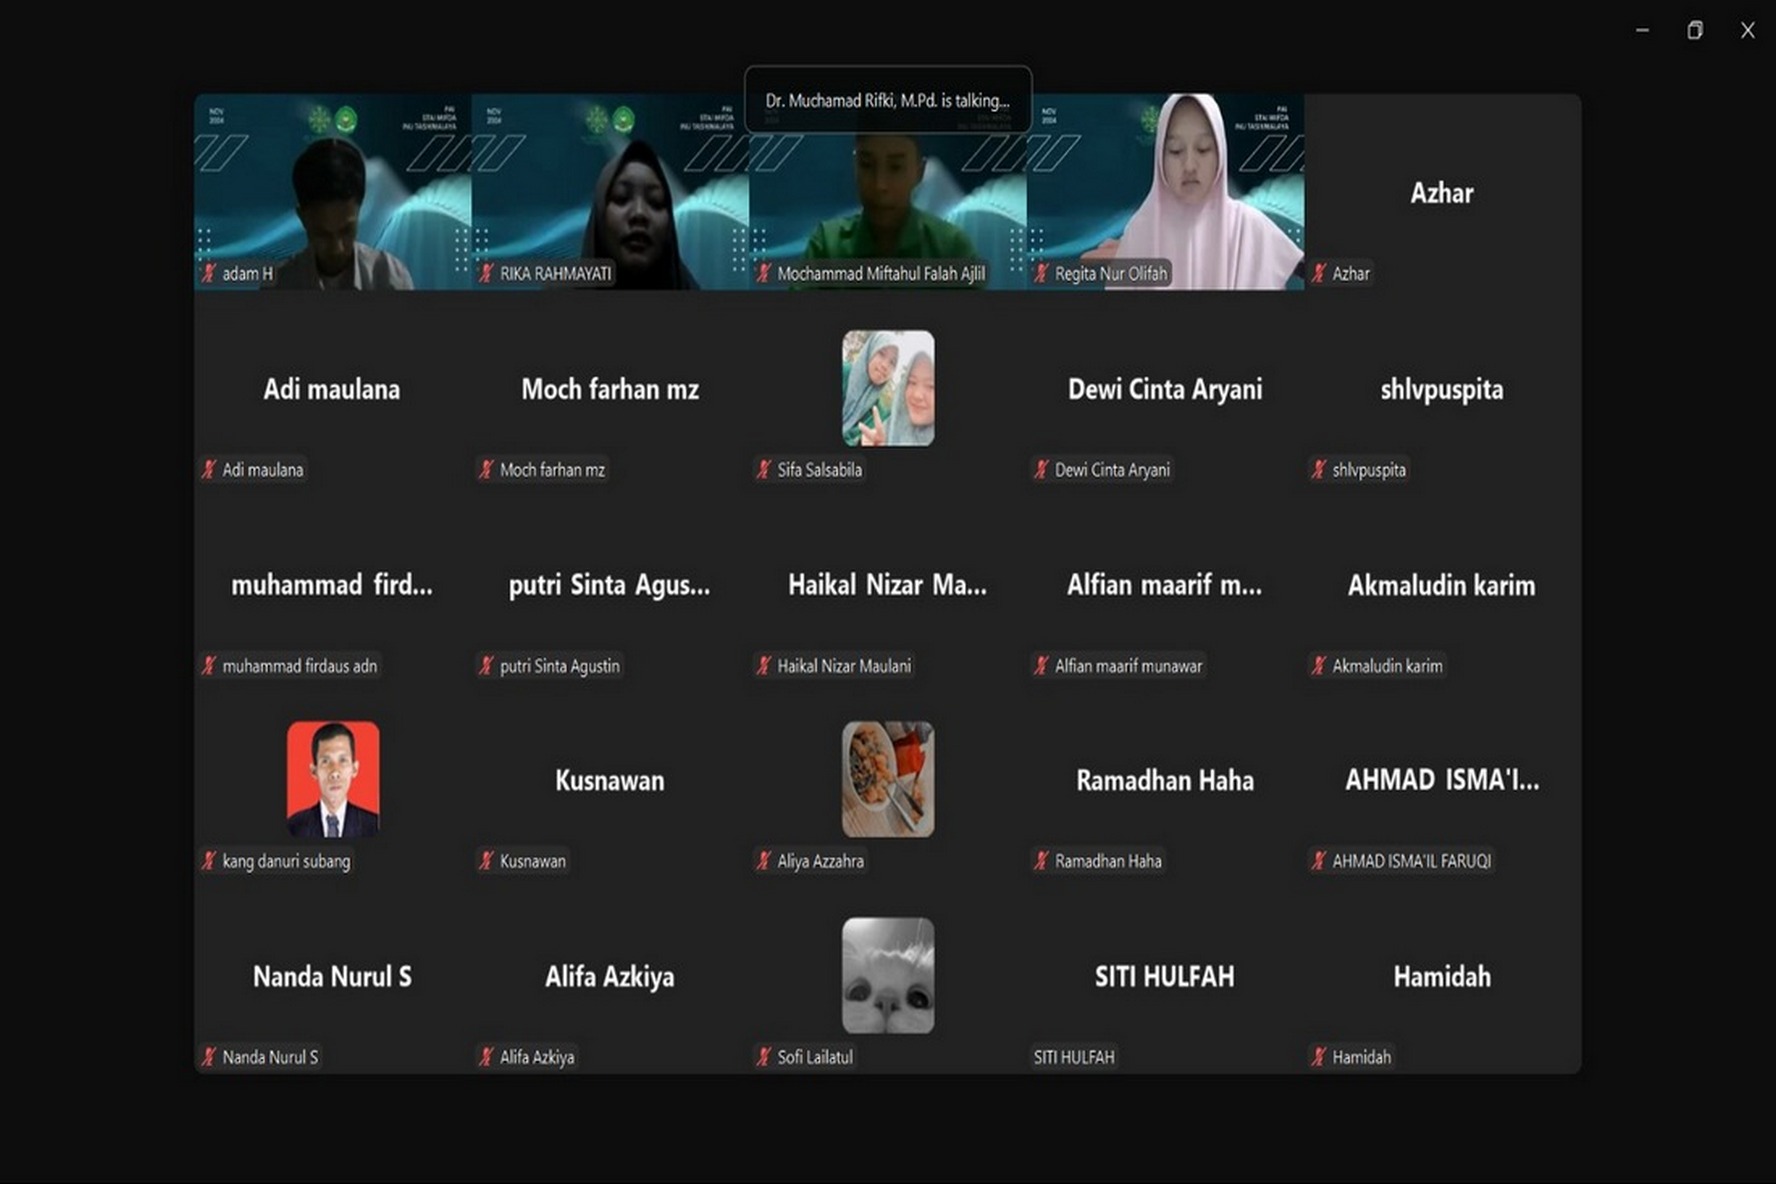
Task: Select Regita Nur Olifah's video tile
Action: click(1165, 192)
